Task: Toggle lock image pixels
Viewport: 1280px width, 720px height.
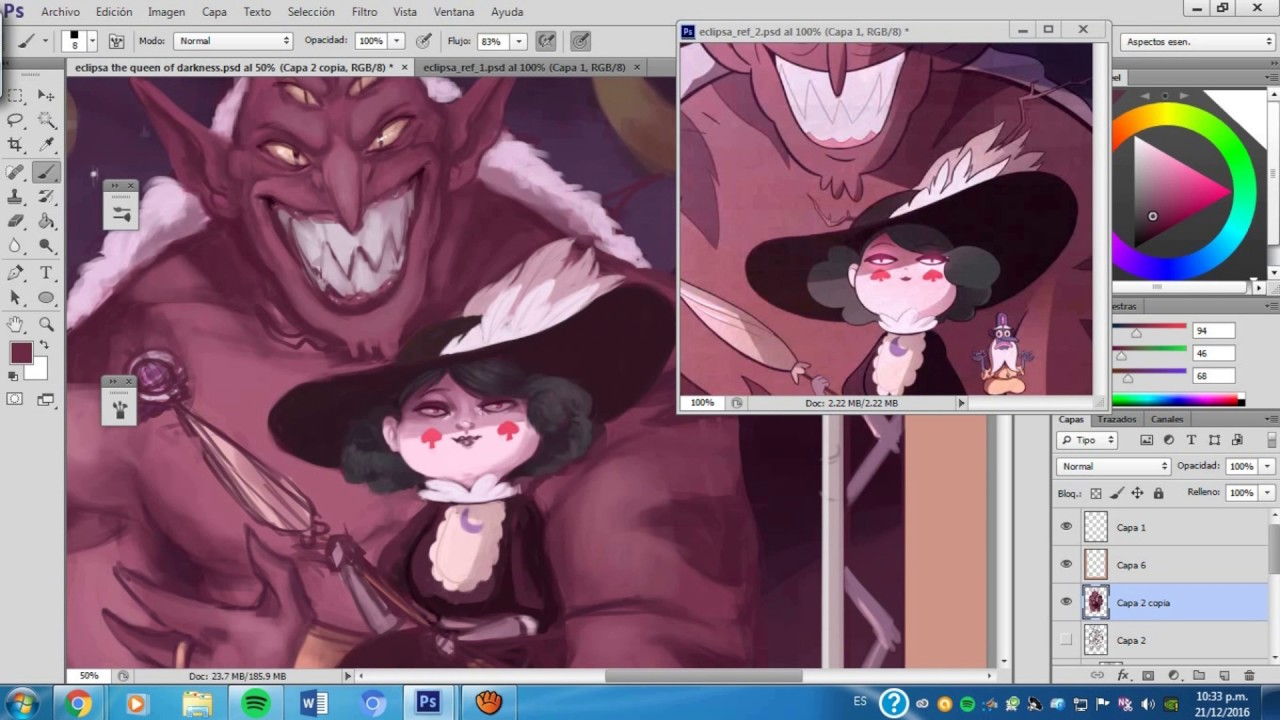Action: 1117,493
